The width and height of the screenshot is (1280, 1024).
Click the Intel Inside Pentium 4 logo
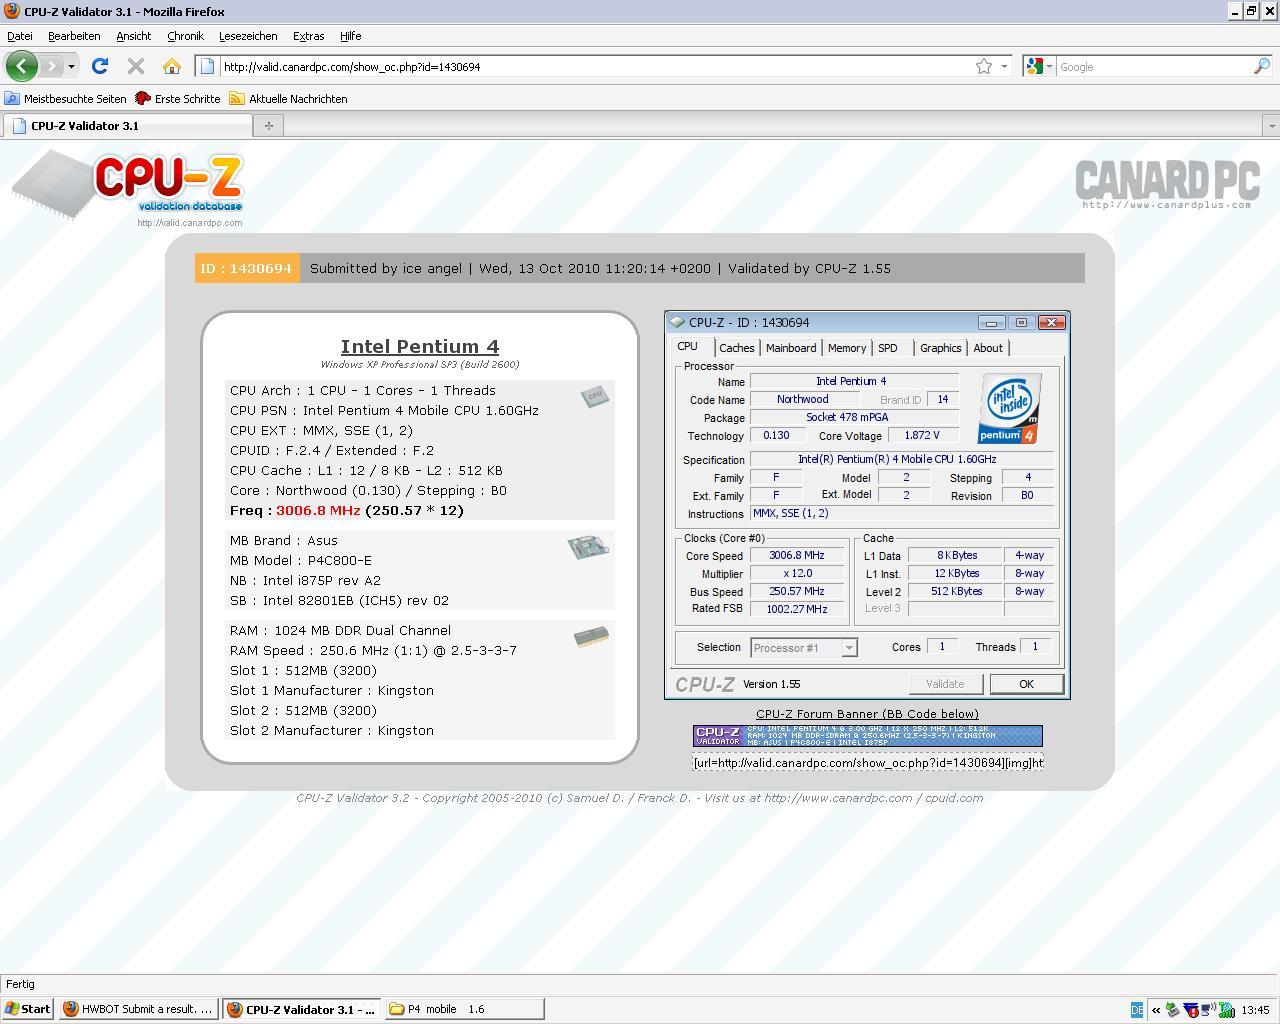click(1010, 408)
